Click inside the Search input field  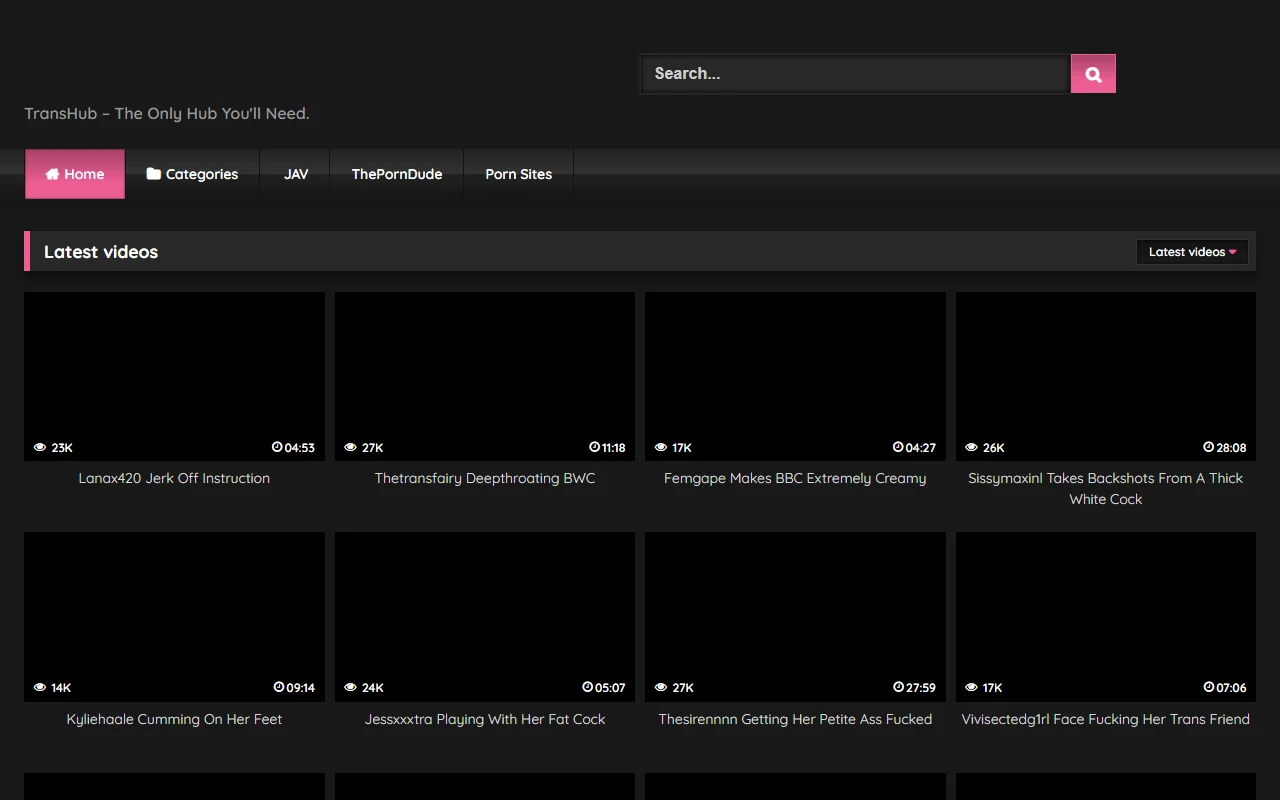tap(855, 73)
